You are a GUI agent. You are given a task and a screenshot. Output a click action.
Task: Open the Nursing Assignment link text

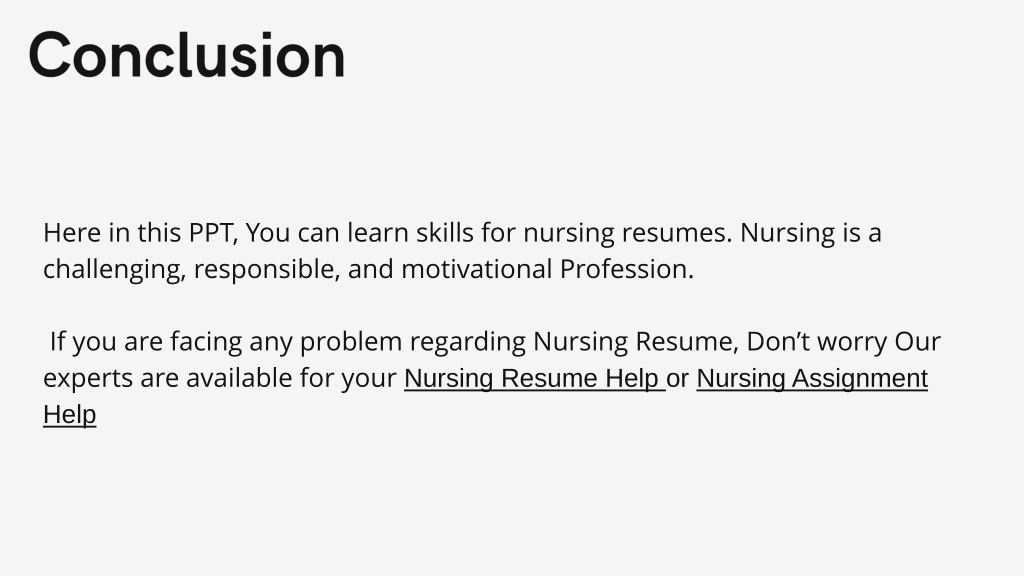(812, 379)
